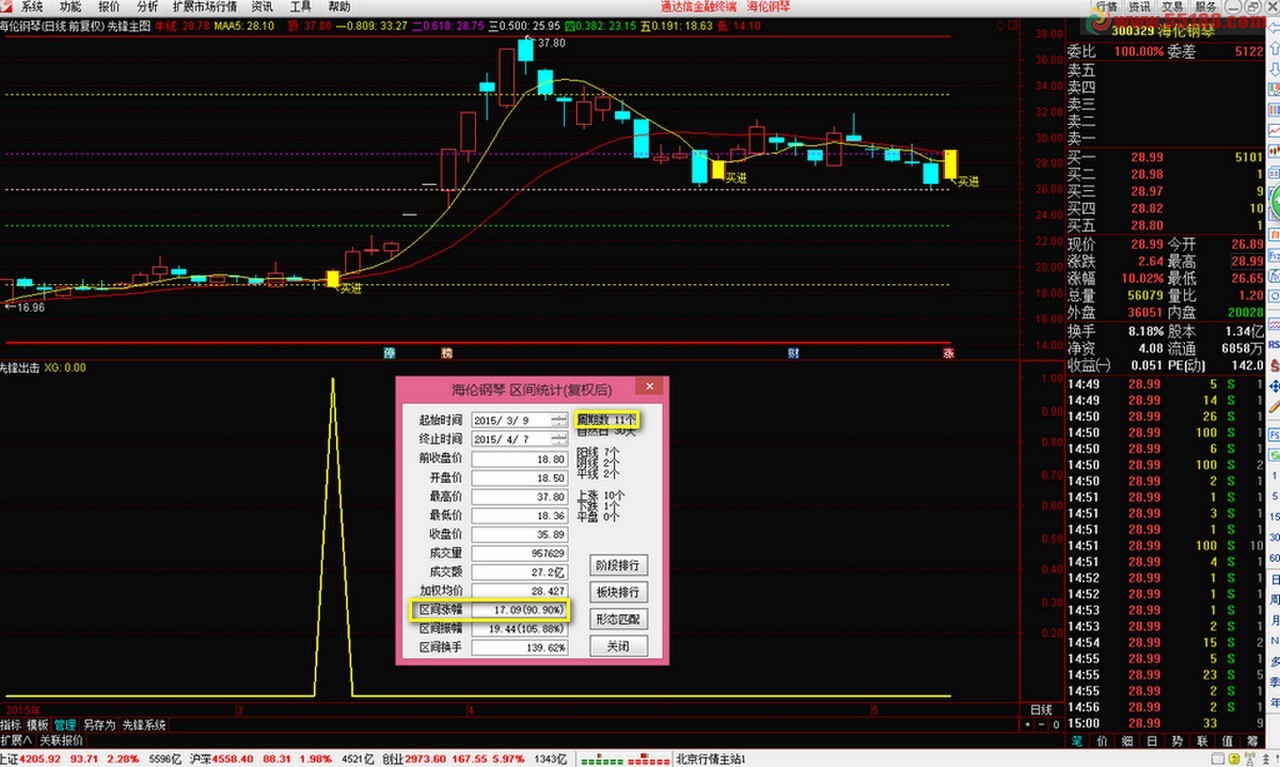Click the yellow status icon in bottom tray

tap(1235, 758)
